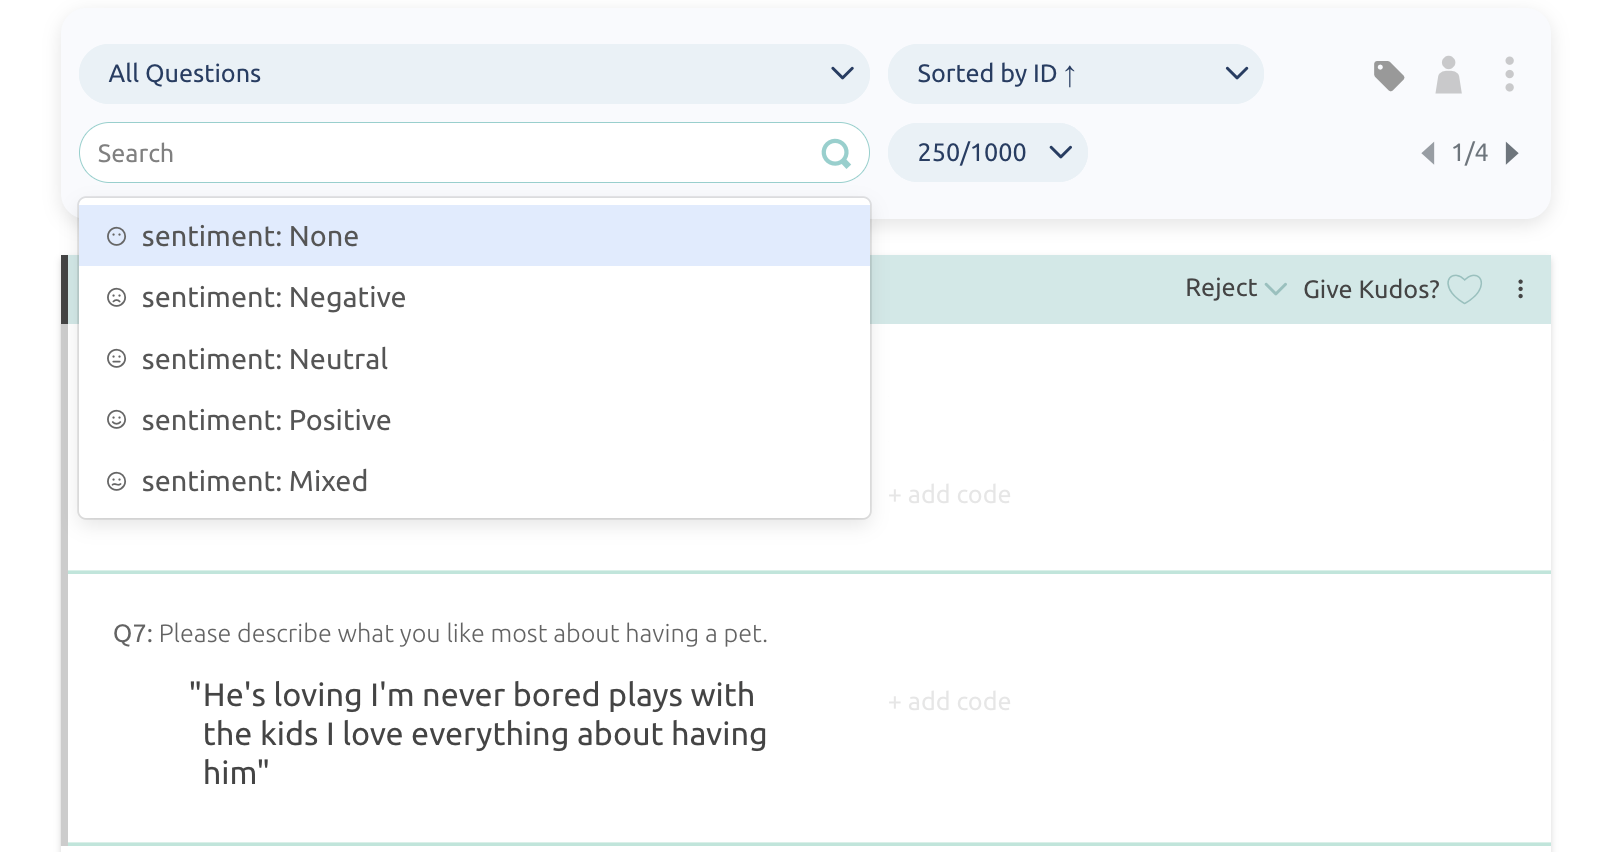Image resolution: width=1608 pixels, height=852 pixels.
Task: Click the Give Kudos heart icon
Action: (1465, 289)
